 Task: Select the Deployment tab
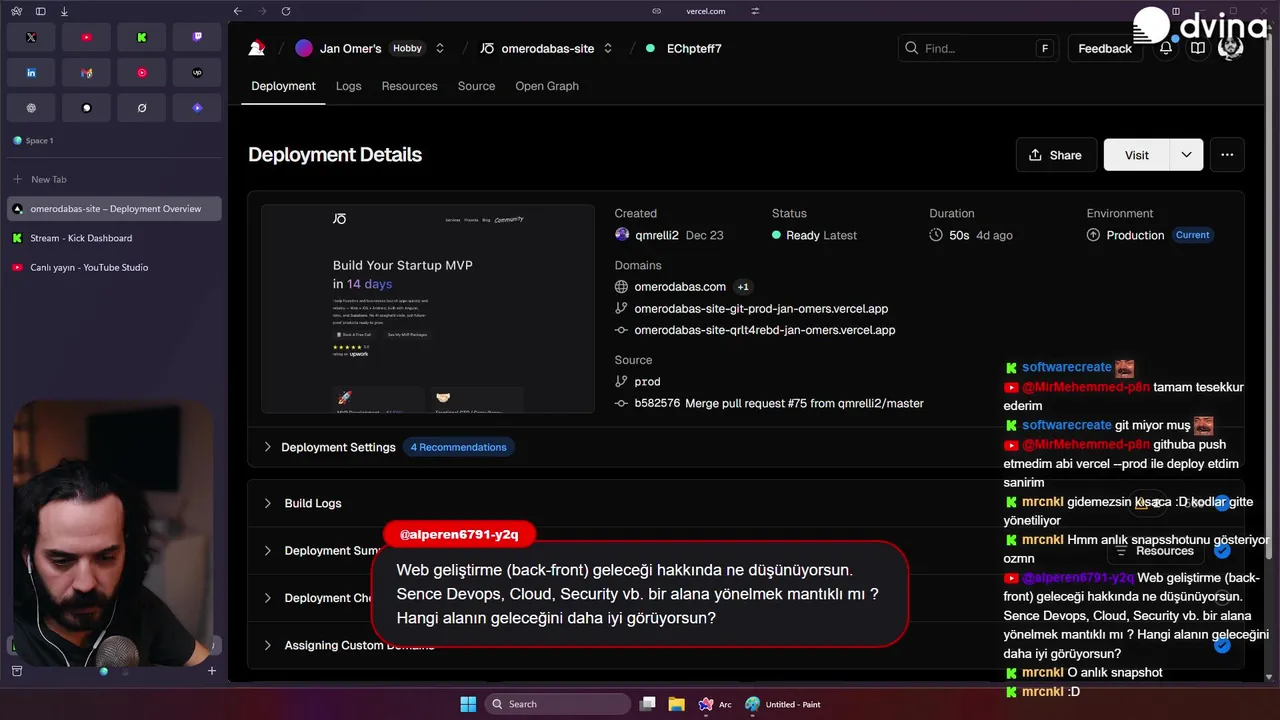tap(283, 86)
